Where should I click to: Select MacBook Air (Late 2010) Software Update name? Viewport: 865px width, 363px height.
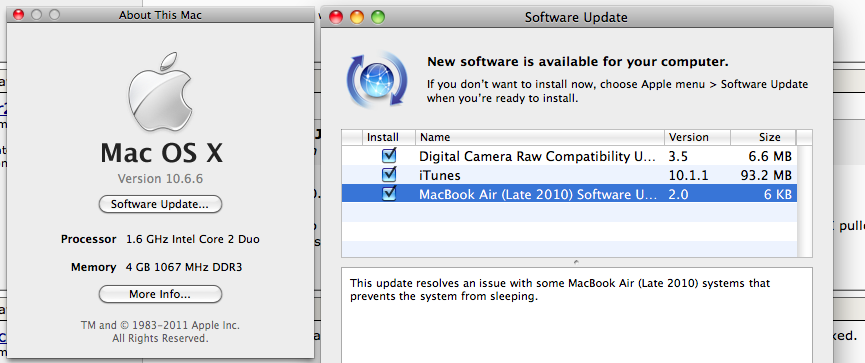coord(538,194)
